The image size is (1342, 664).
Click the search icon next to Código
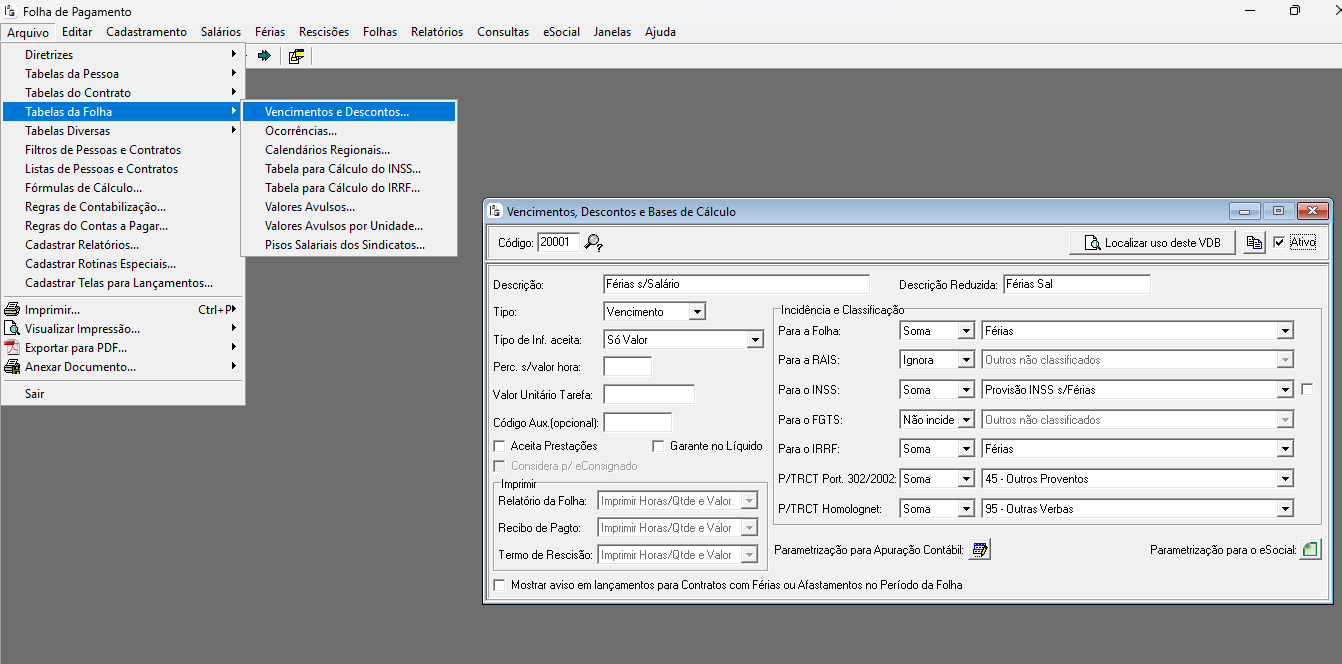click(594, 242)
